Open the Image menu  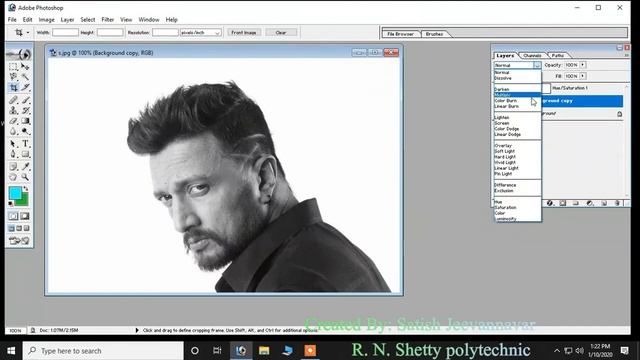click(x=47, y=20)
